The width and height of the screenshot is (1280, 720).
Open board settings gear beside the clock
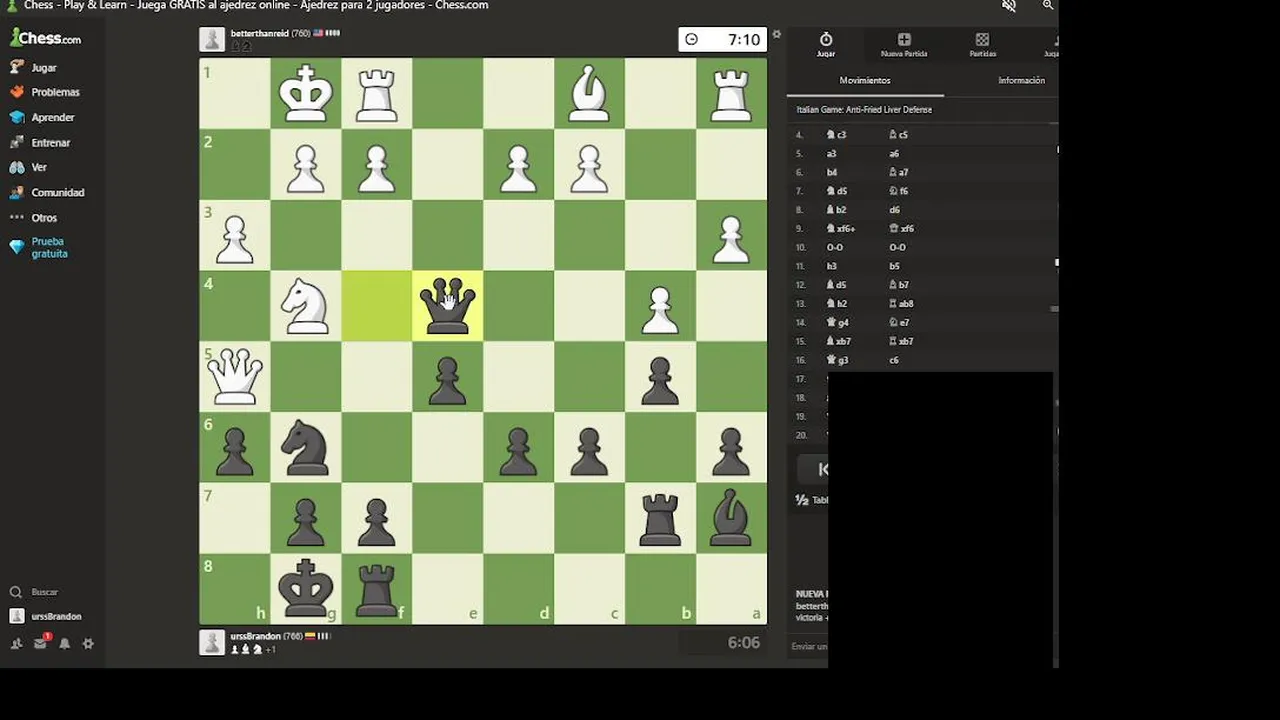click(776, 34)
